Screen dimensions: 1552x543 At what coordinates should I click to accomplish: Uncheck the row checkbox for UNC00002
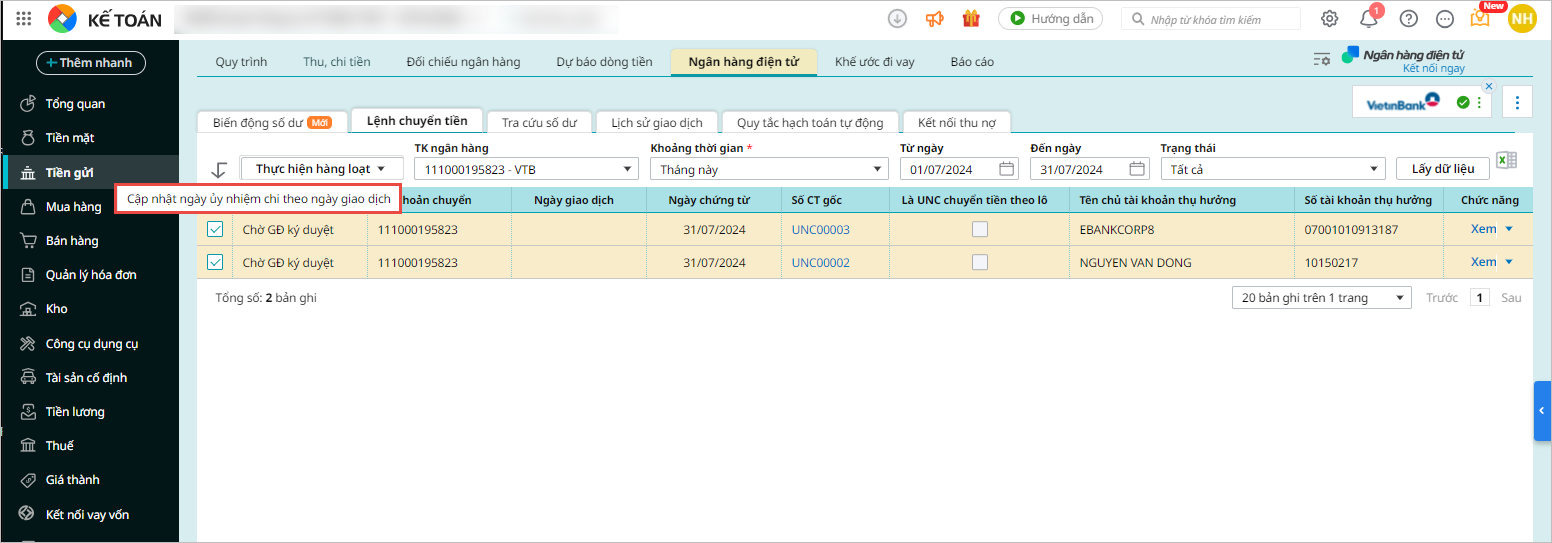(x=215, y=262)
